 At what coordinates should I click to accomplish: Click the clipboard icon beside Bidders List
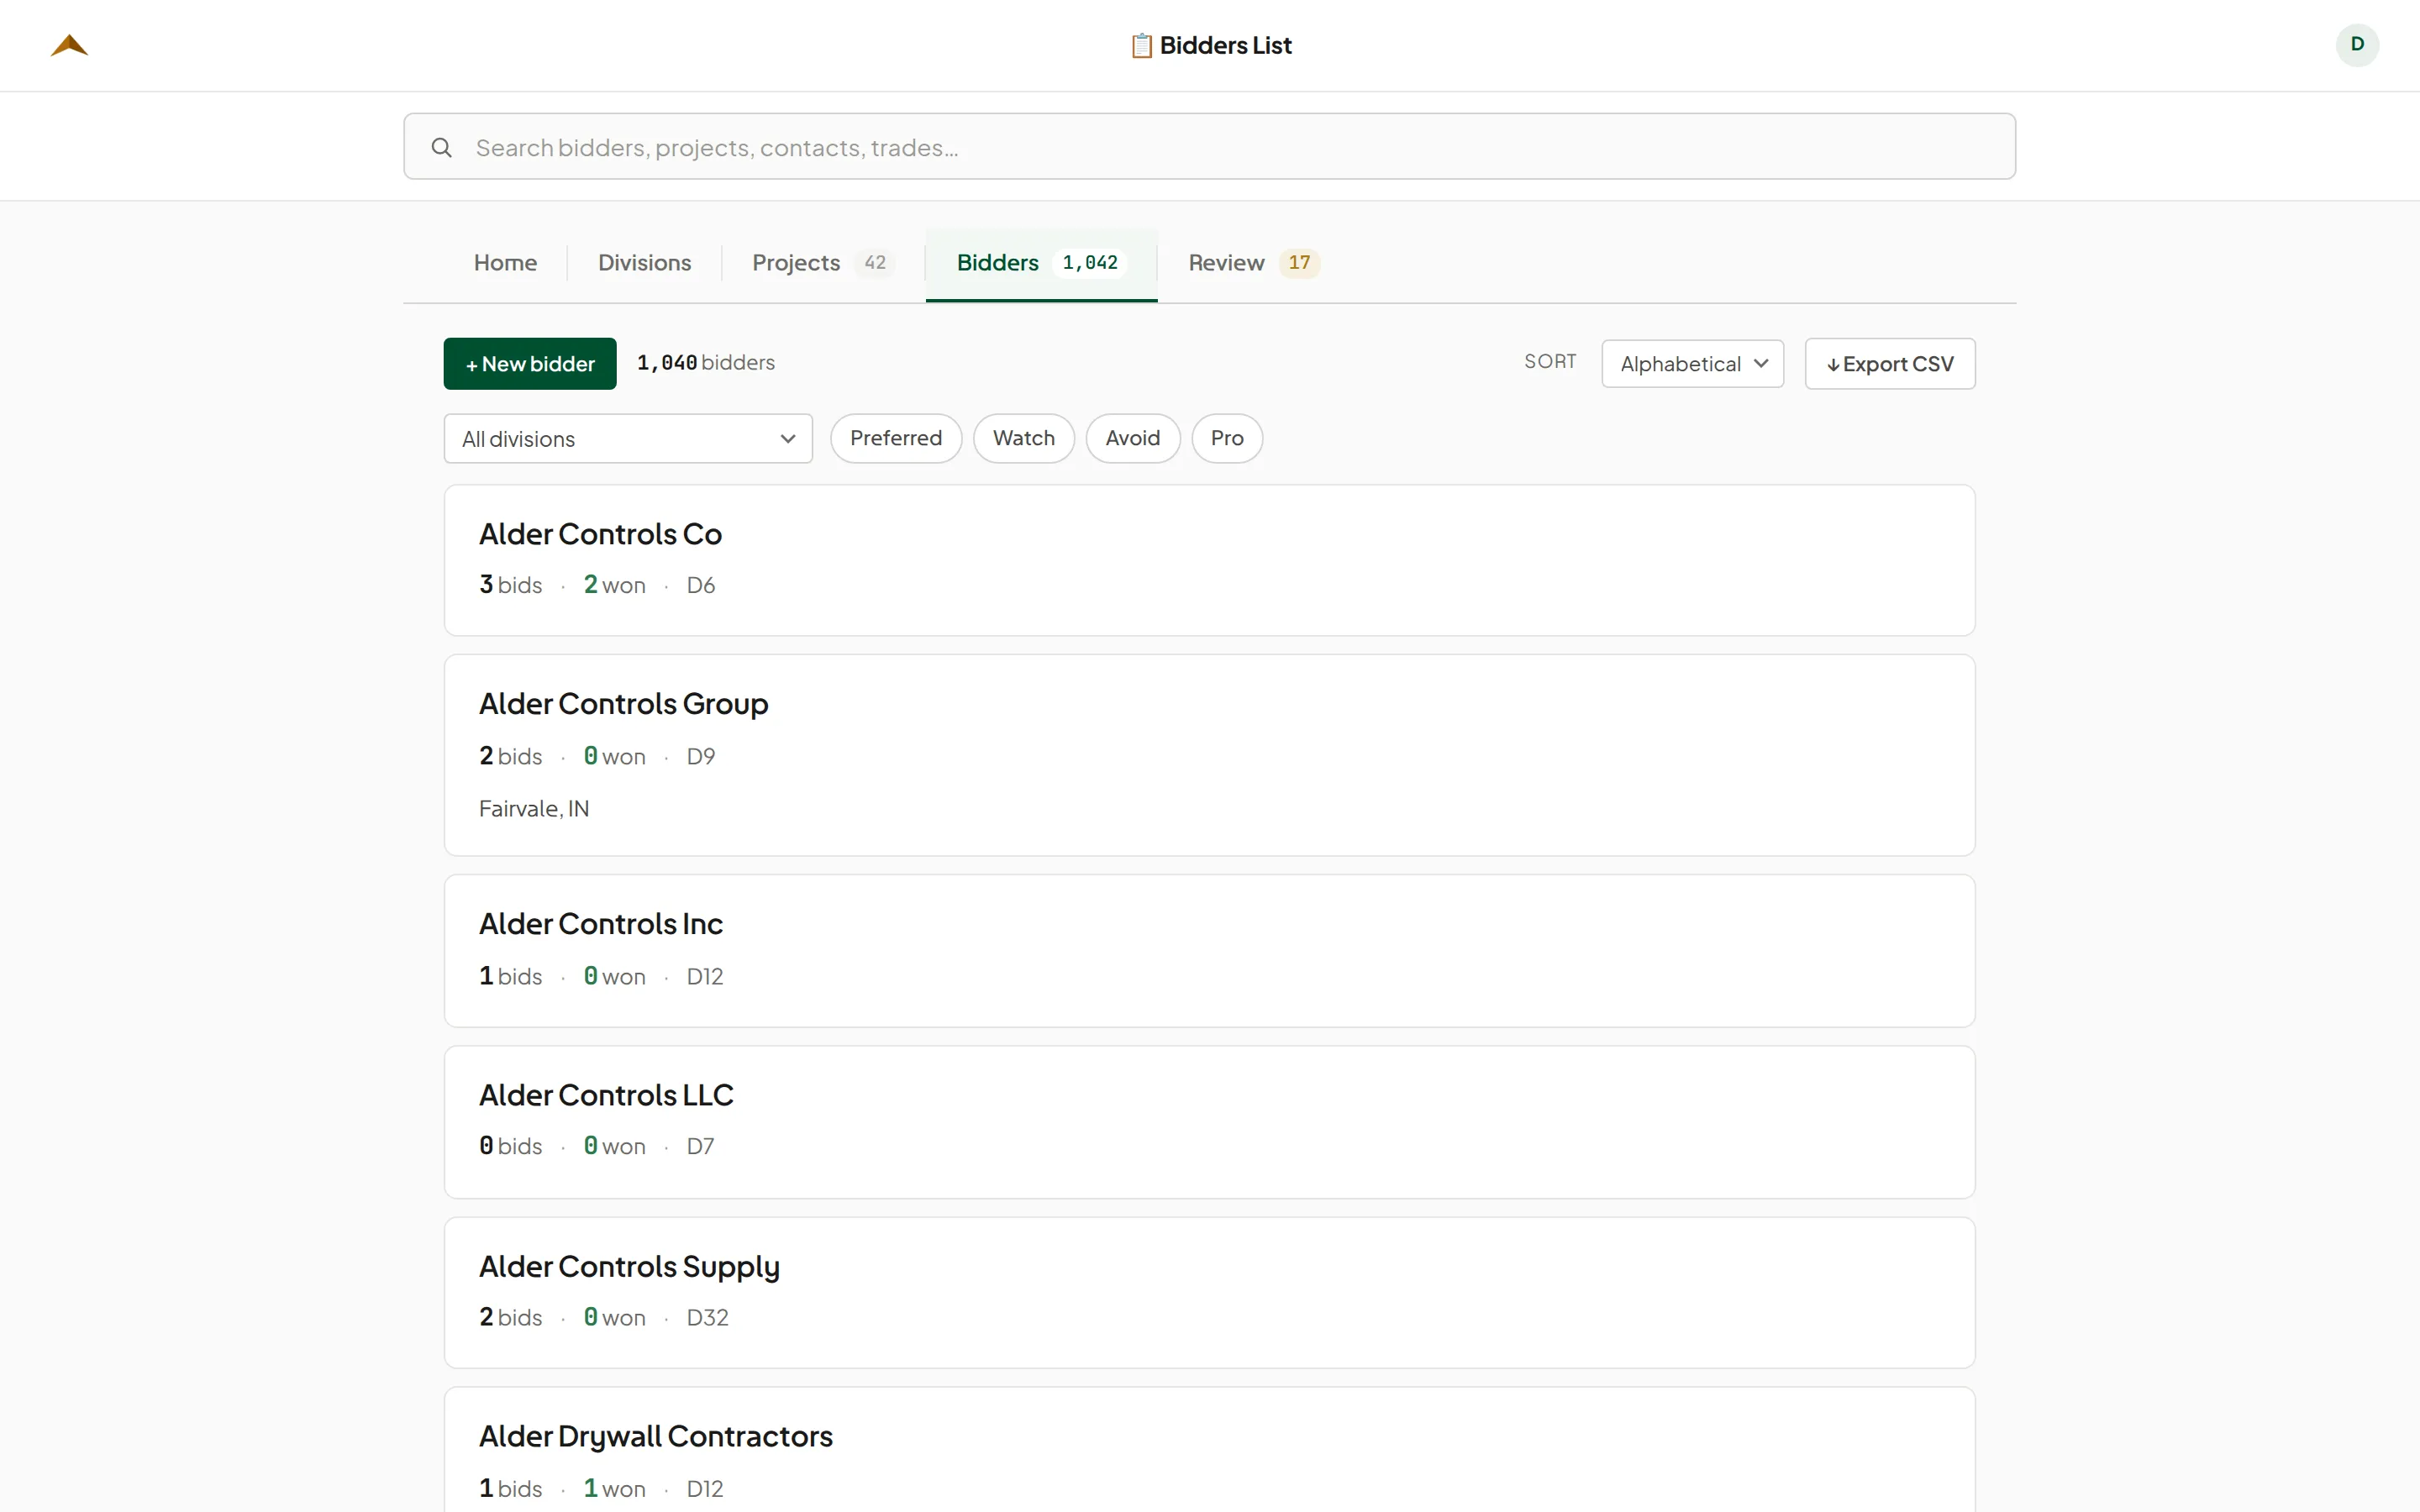(x=1141, y=46)
